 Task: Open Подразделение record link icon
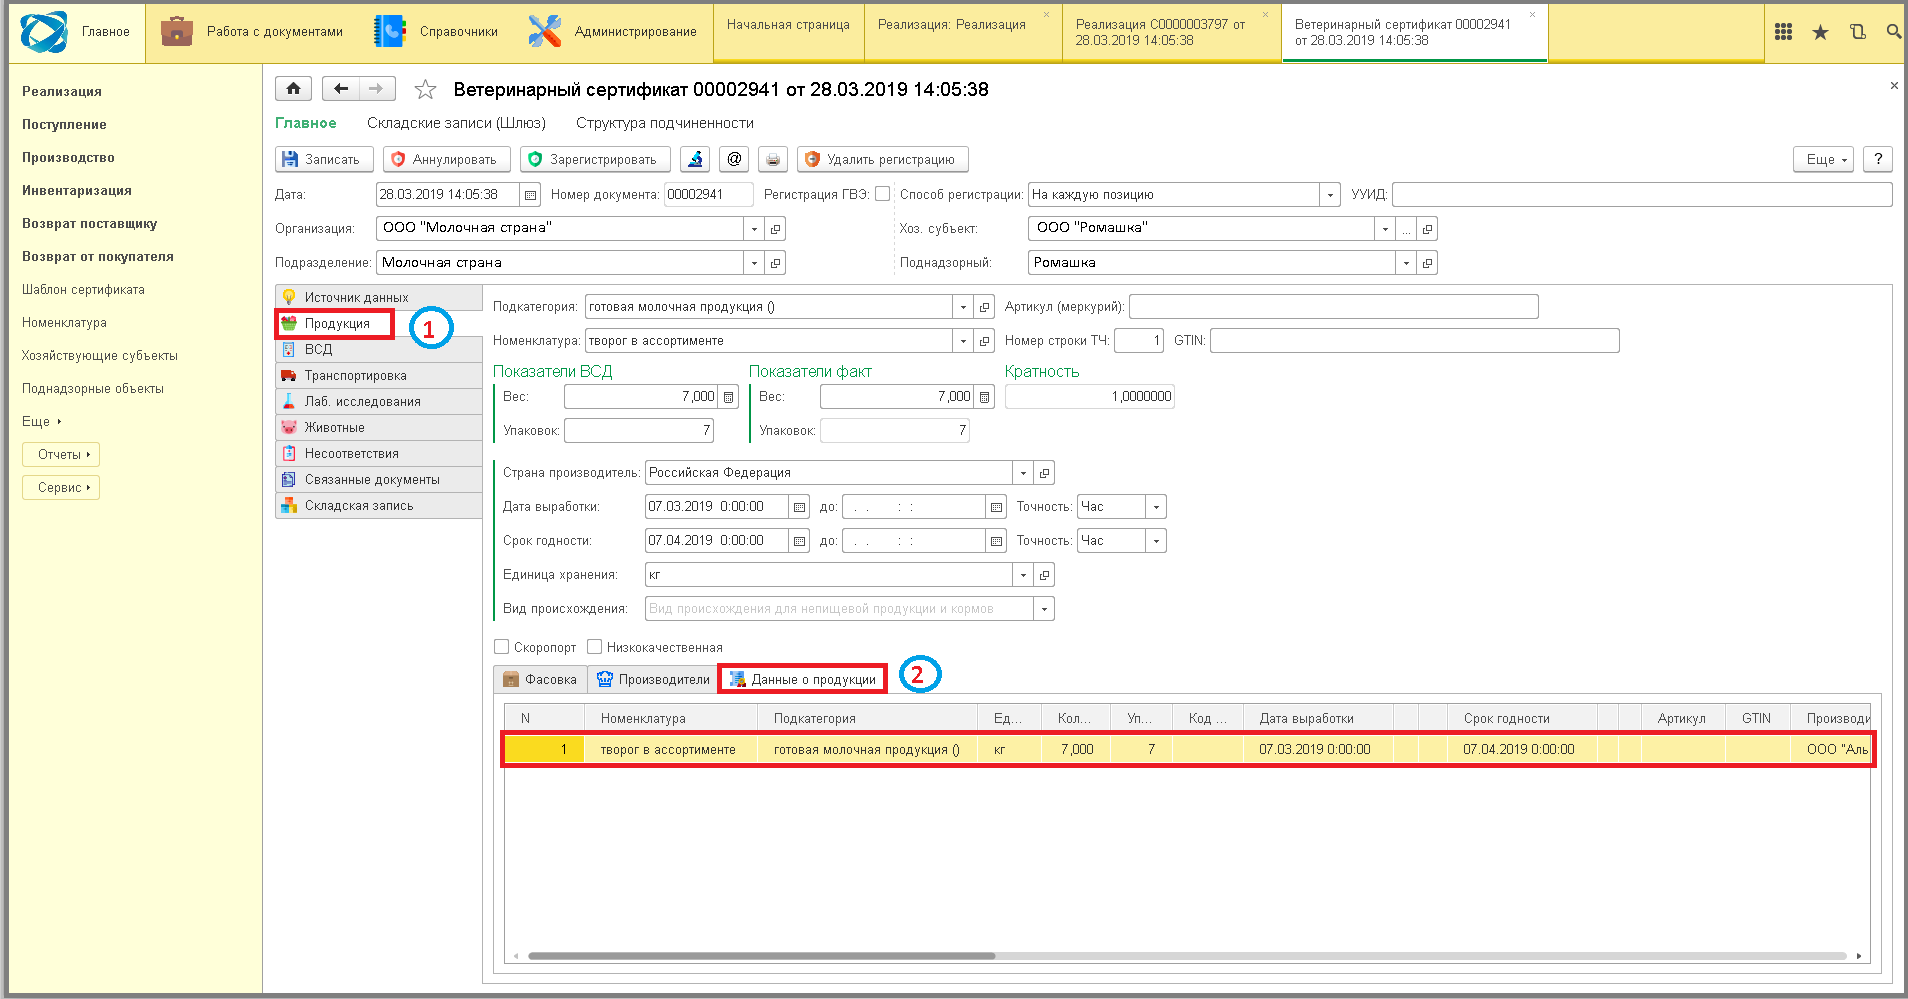point(775,263)
